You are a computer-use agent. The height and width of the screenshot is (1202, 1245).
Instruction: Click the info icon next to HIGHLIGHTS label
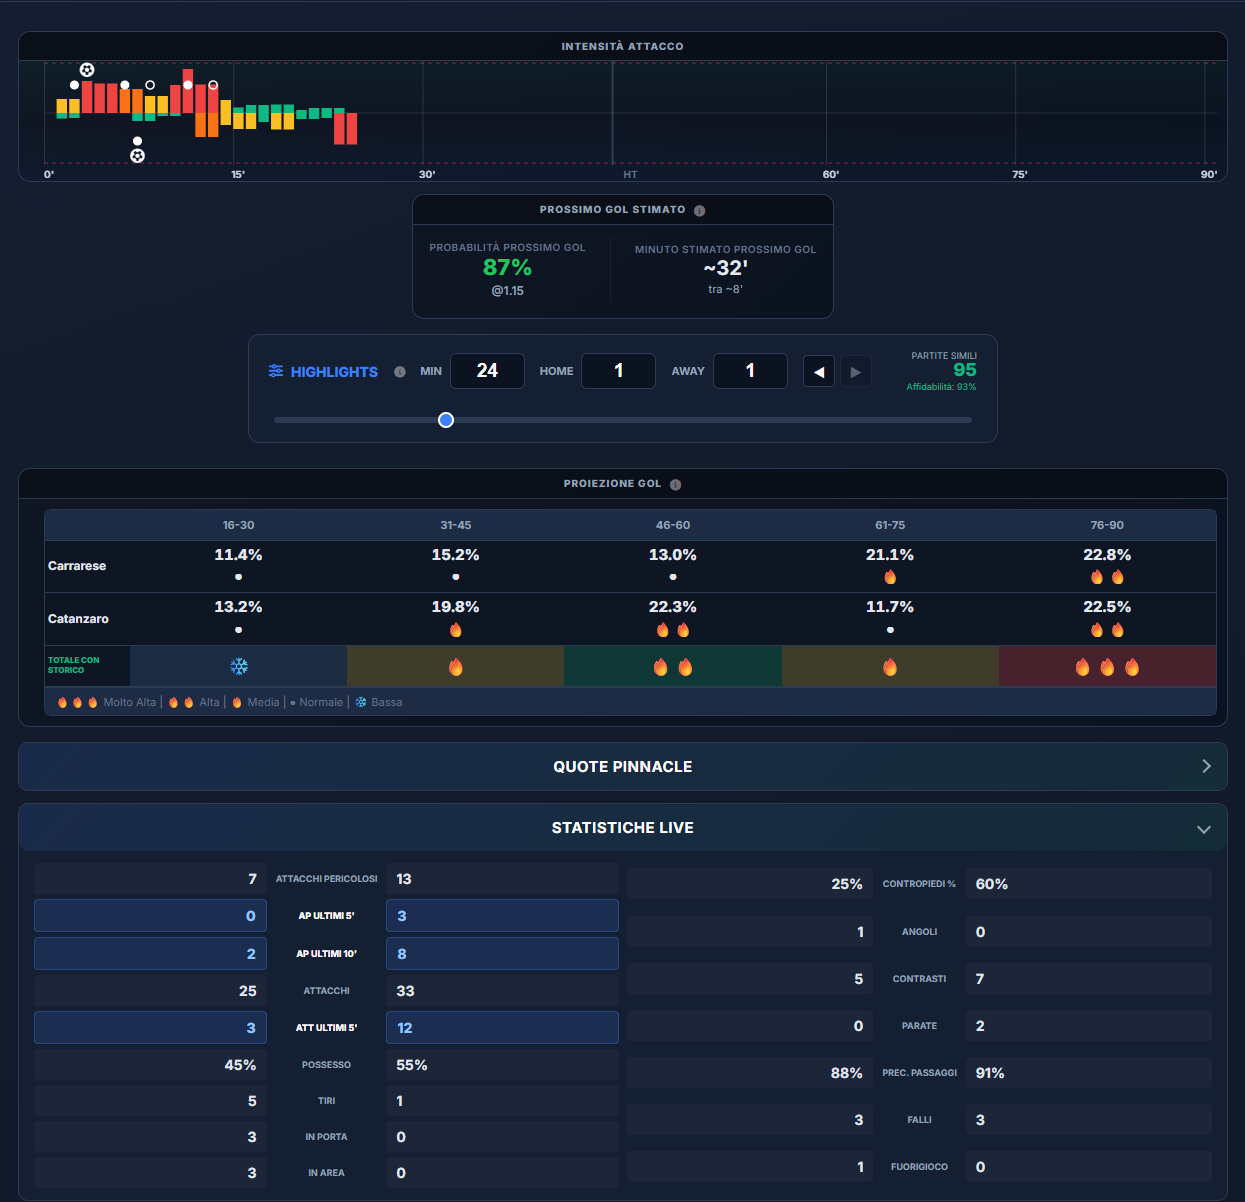coord(400,371)
